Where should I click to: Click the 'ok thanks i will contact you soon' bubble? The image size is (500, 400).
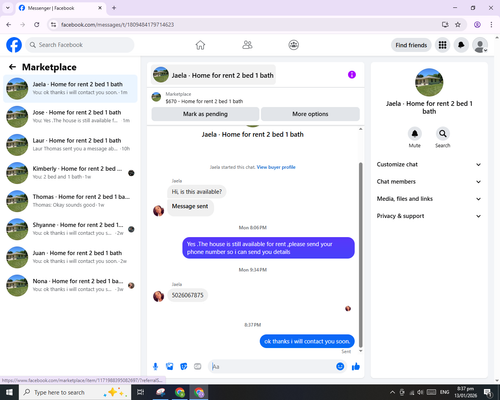click(307, 341)
